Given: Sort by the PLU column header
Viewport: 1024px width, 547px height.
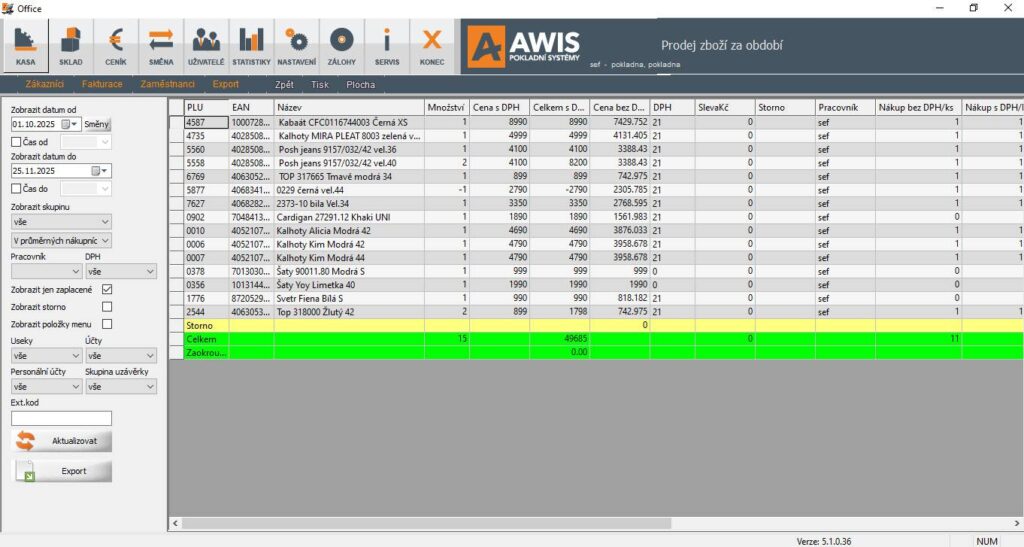Looking at the screenshot, I should (x=206, y=108).
